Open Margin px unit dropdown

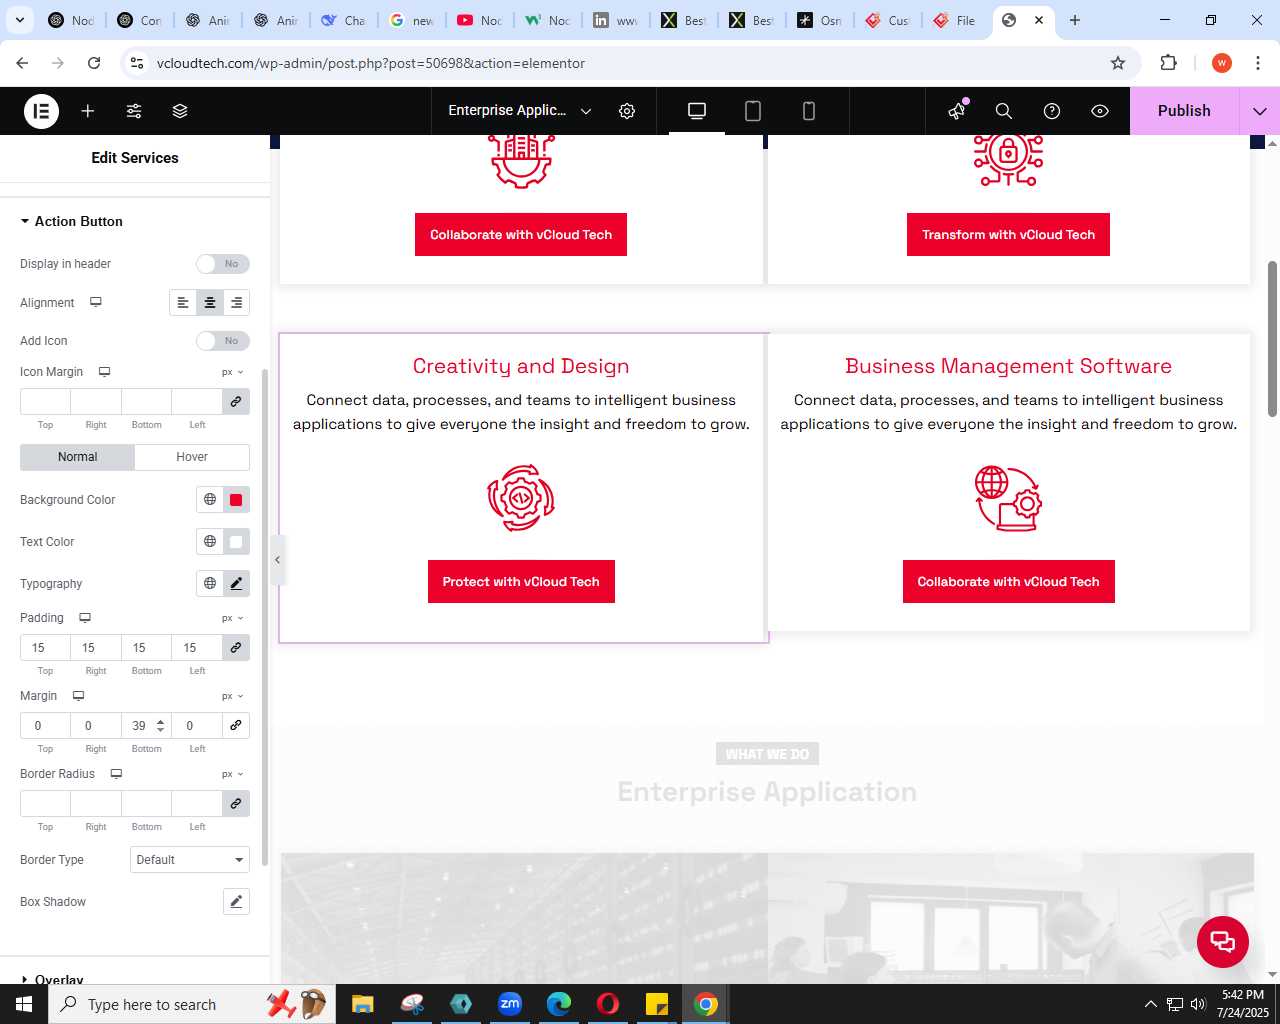tap(233, 696)
